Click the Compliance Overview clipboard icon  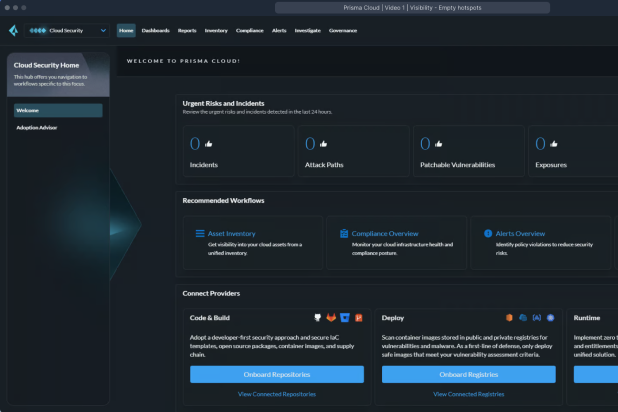click(x=344, y=233)
